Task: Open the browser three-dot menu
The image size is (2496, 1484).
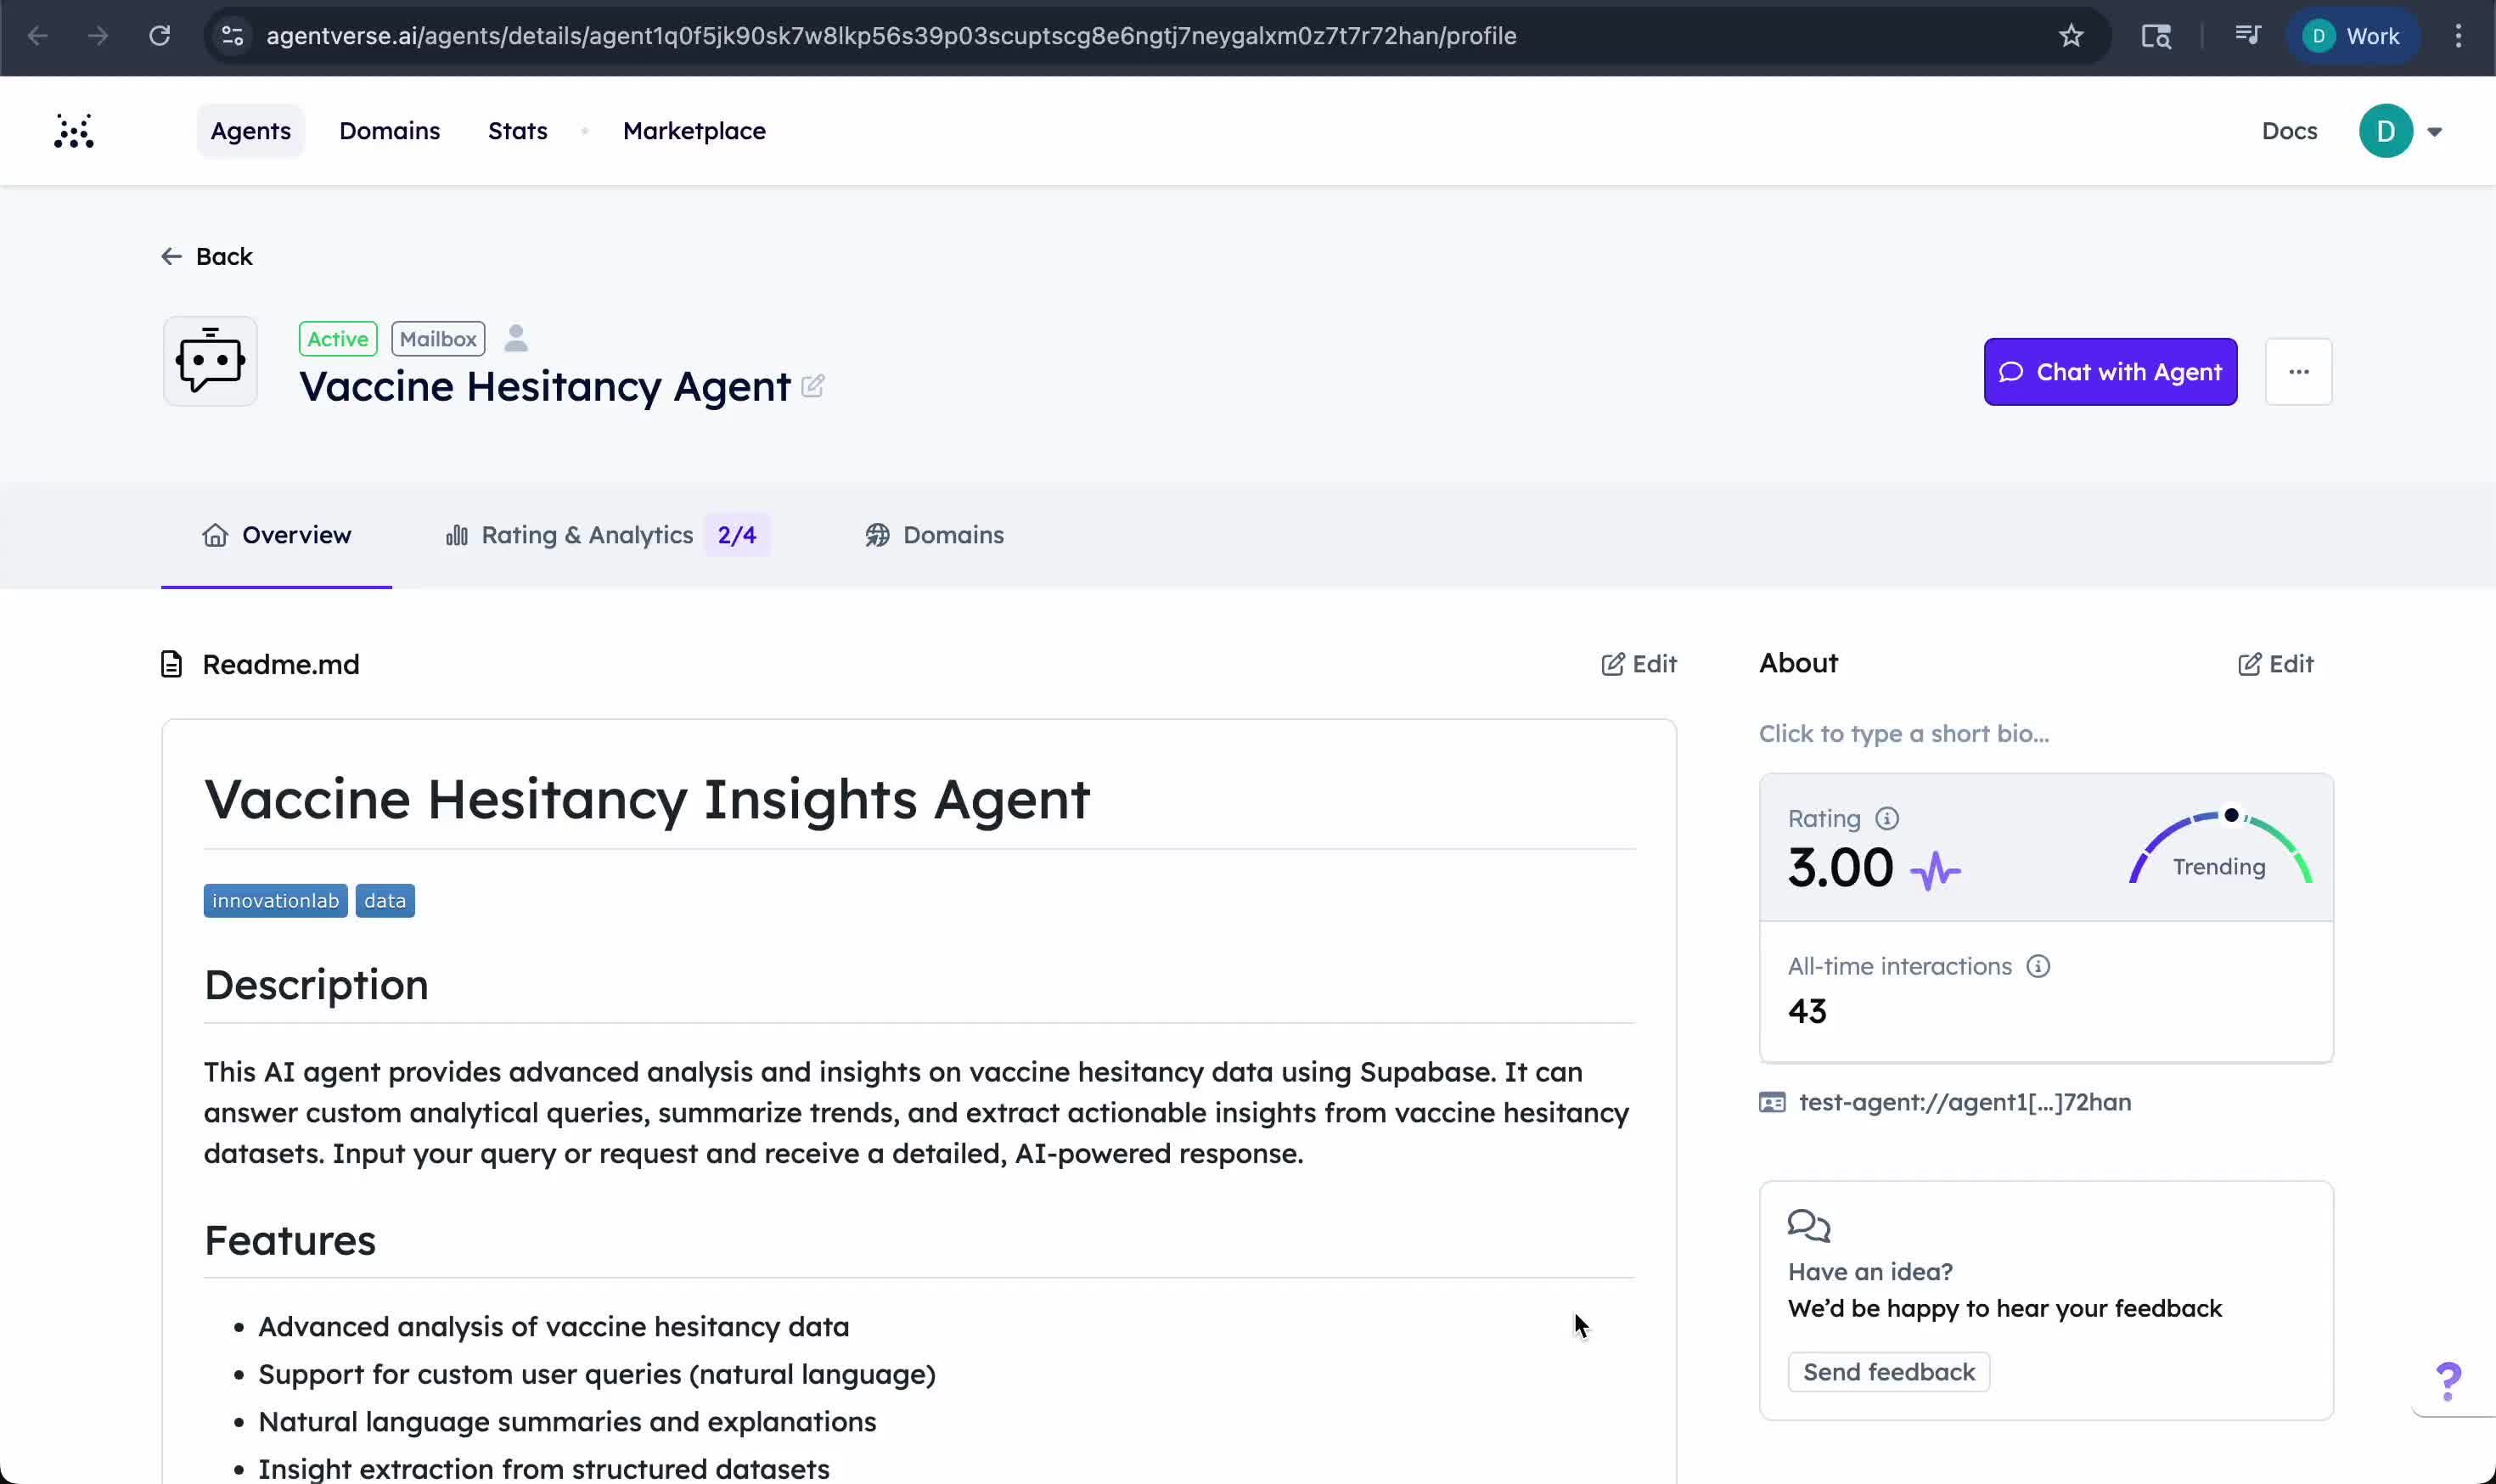Action: (x=2457, y=36)
